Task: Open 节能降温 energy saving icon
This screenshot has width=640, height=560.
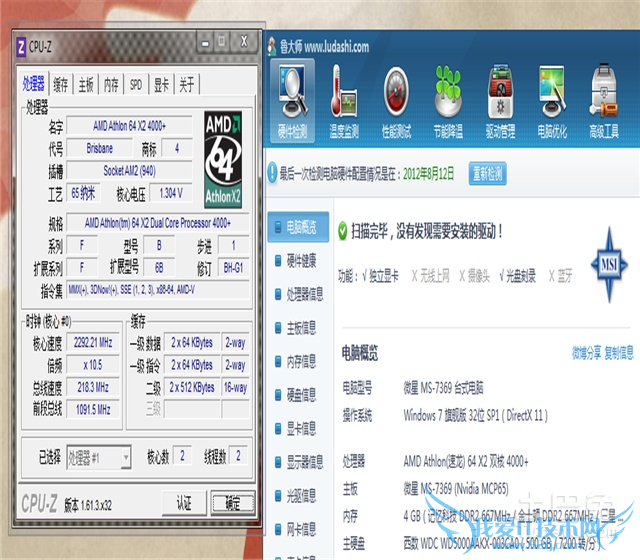Action: pos(448,101)
